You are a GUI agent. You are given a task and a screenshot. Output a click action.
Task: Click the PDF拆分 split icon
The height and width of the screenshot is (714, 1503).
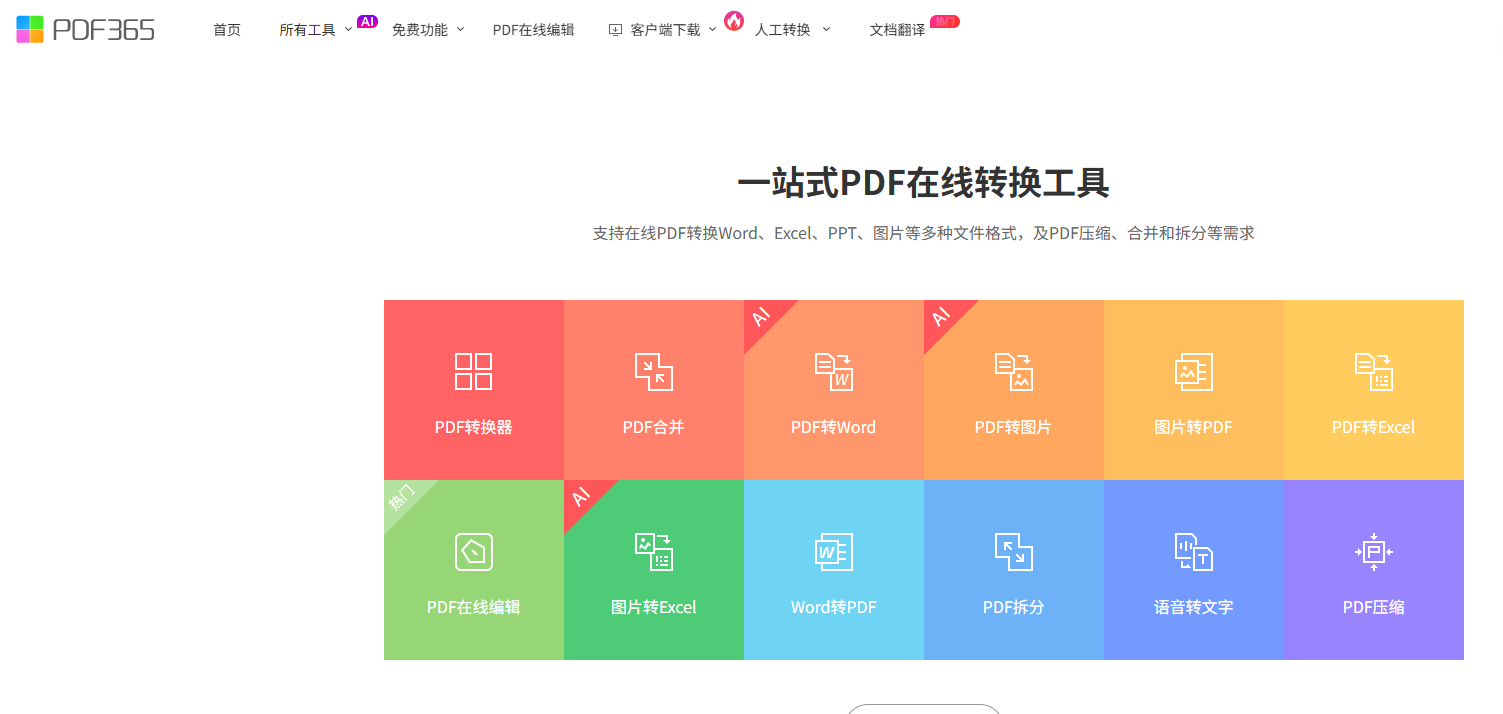(1013, 551)
